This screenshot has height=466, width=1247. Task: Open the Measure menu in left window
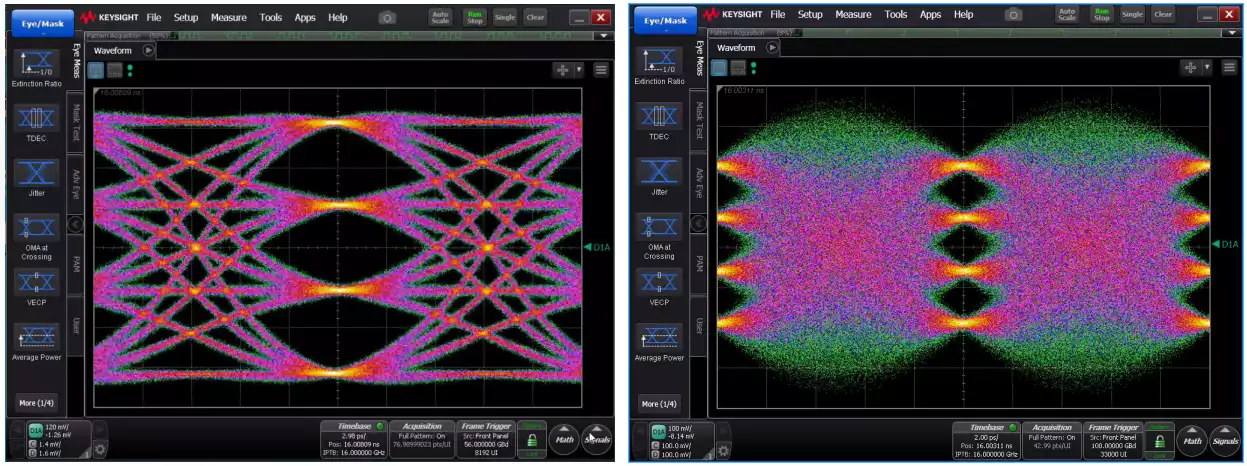[229, 17]
